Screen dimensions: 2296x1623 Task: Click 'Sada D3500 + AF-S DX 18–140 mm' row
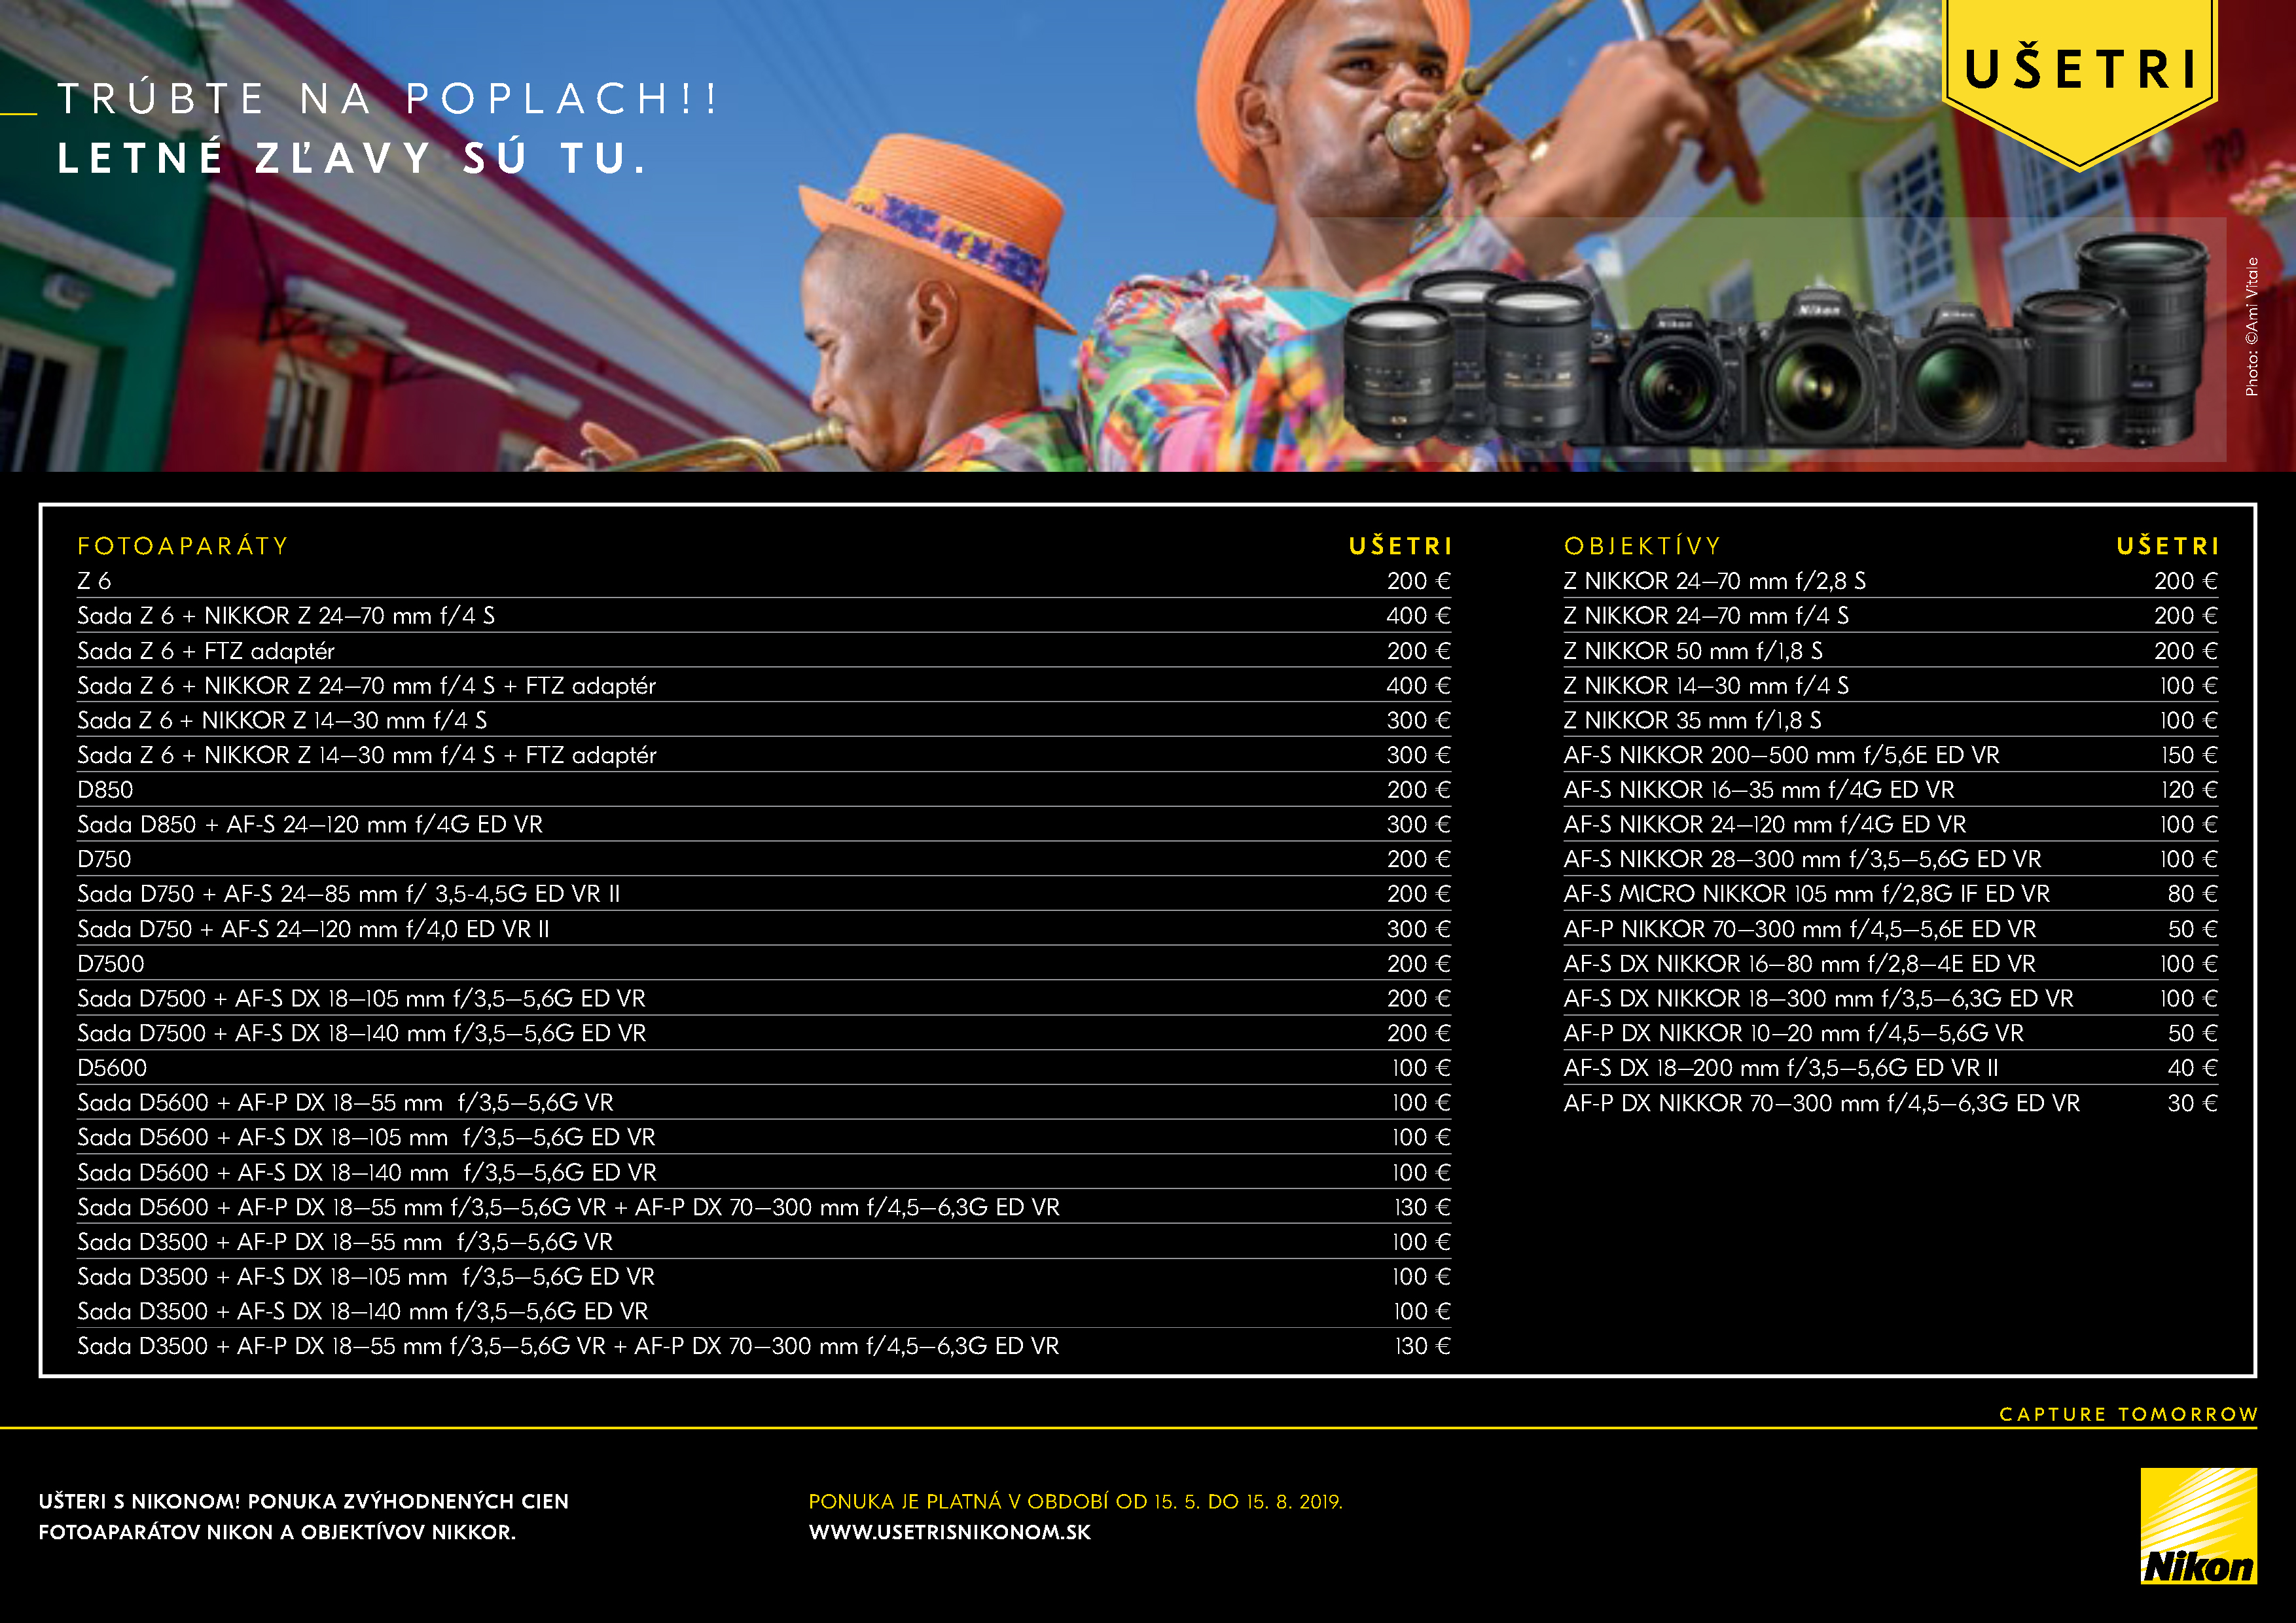coord(764,1311)
